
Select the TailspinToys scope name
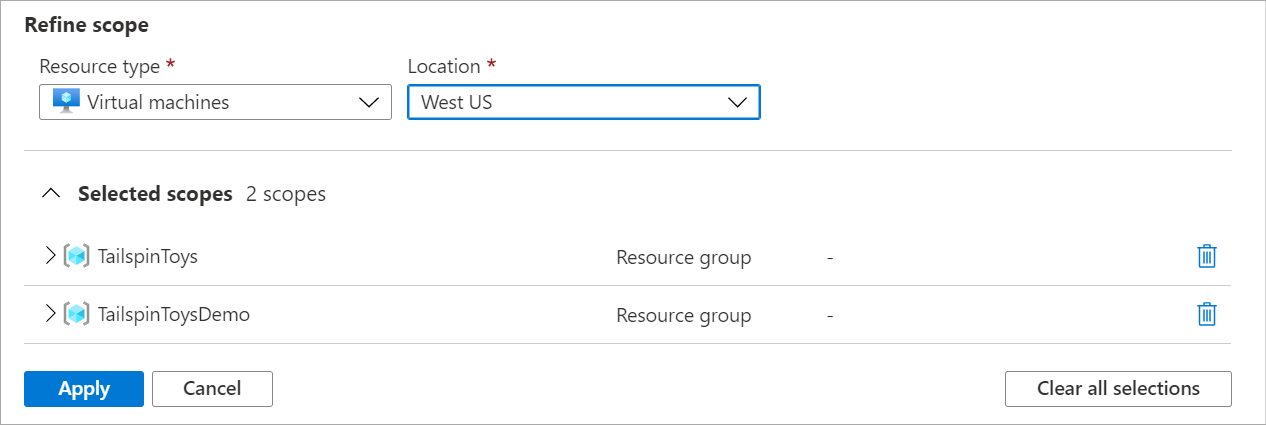coord(148,257)
